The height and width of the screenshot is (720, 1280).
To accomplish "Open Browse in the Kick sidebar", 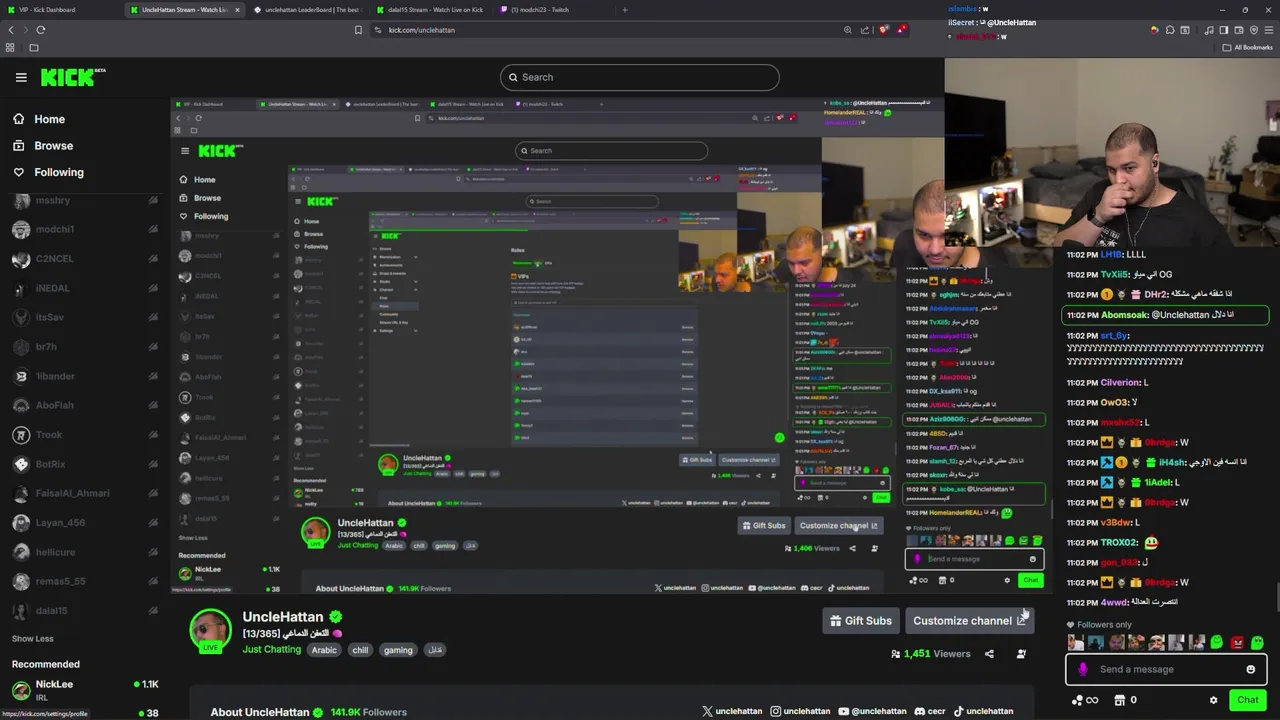I will tap(43, 146).
